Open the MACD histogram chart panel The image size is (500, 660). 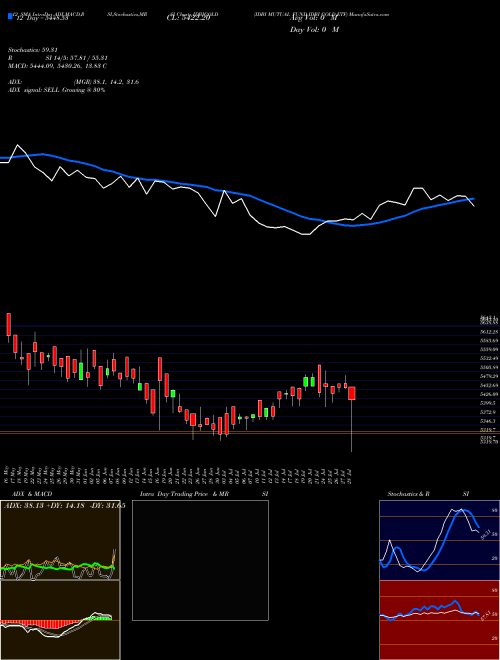(60, 620)
